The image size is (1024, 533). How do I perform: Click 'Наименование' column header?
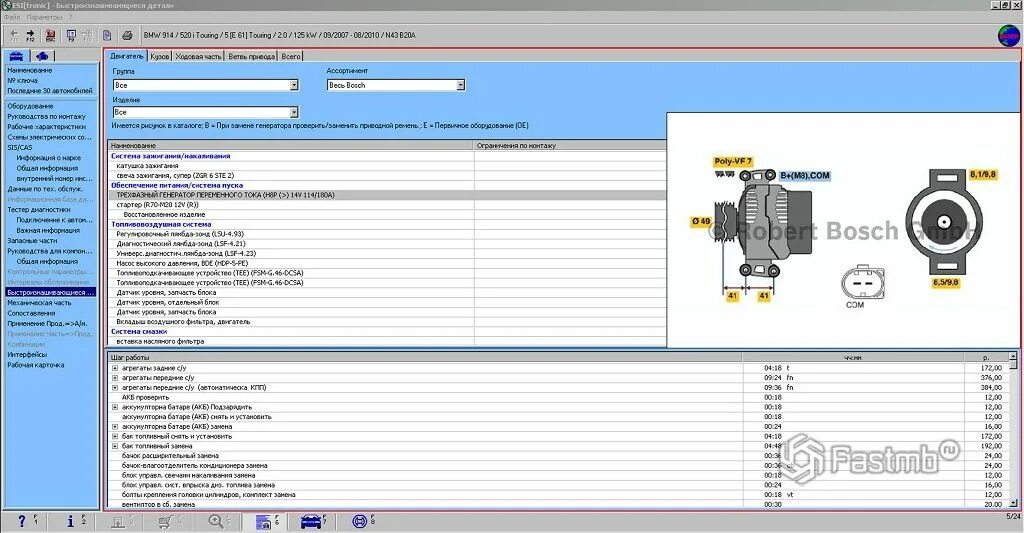pos(291,146)
